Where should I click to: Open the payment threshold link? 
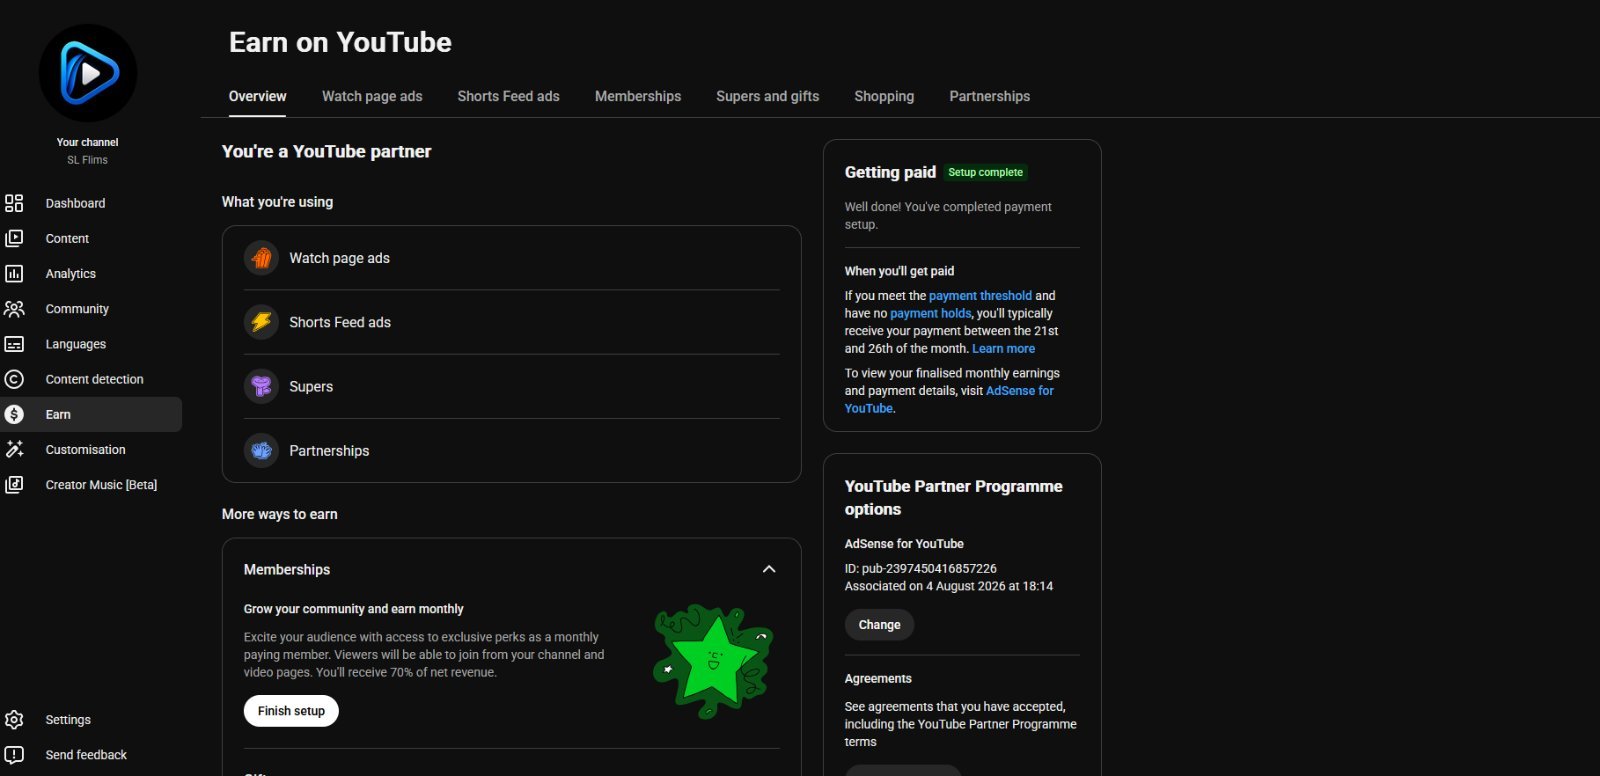(x=980, y=296)
